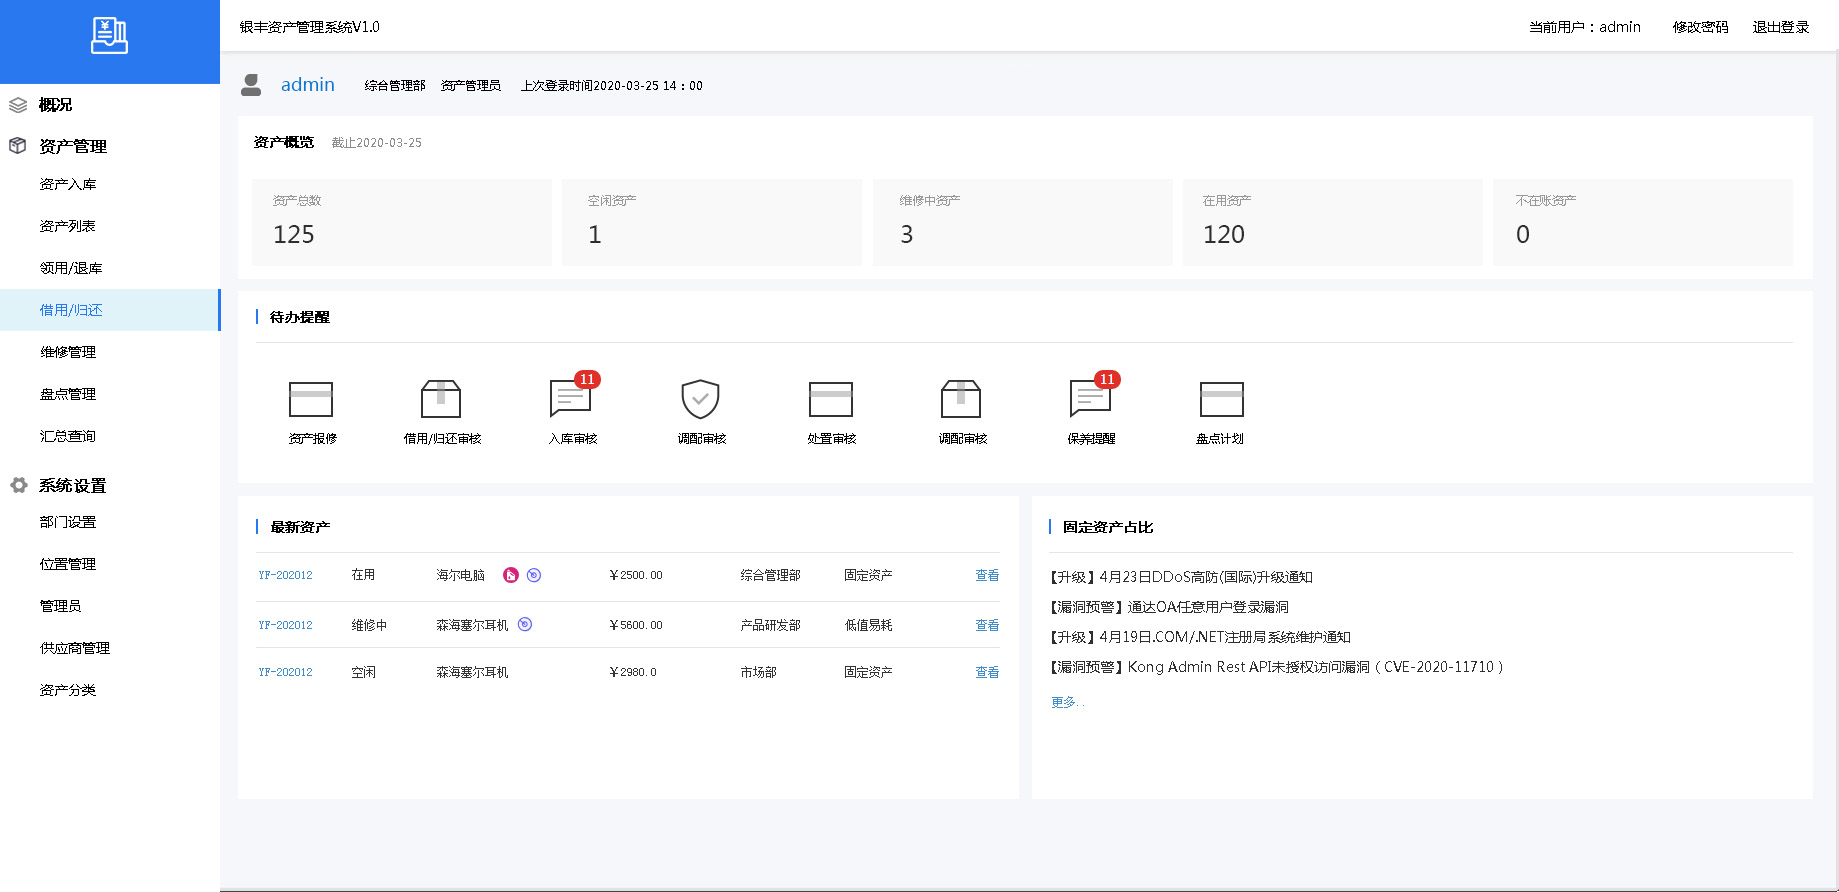Click 修改密码 in the top bar

point(1700,27)
